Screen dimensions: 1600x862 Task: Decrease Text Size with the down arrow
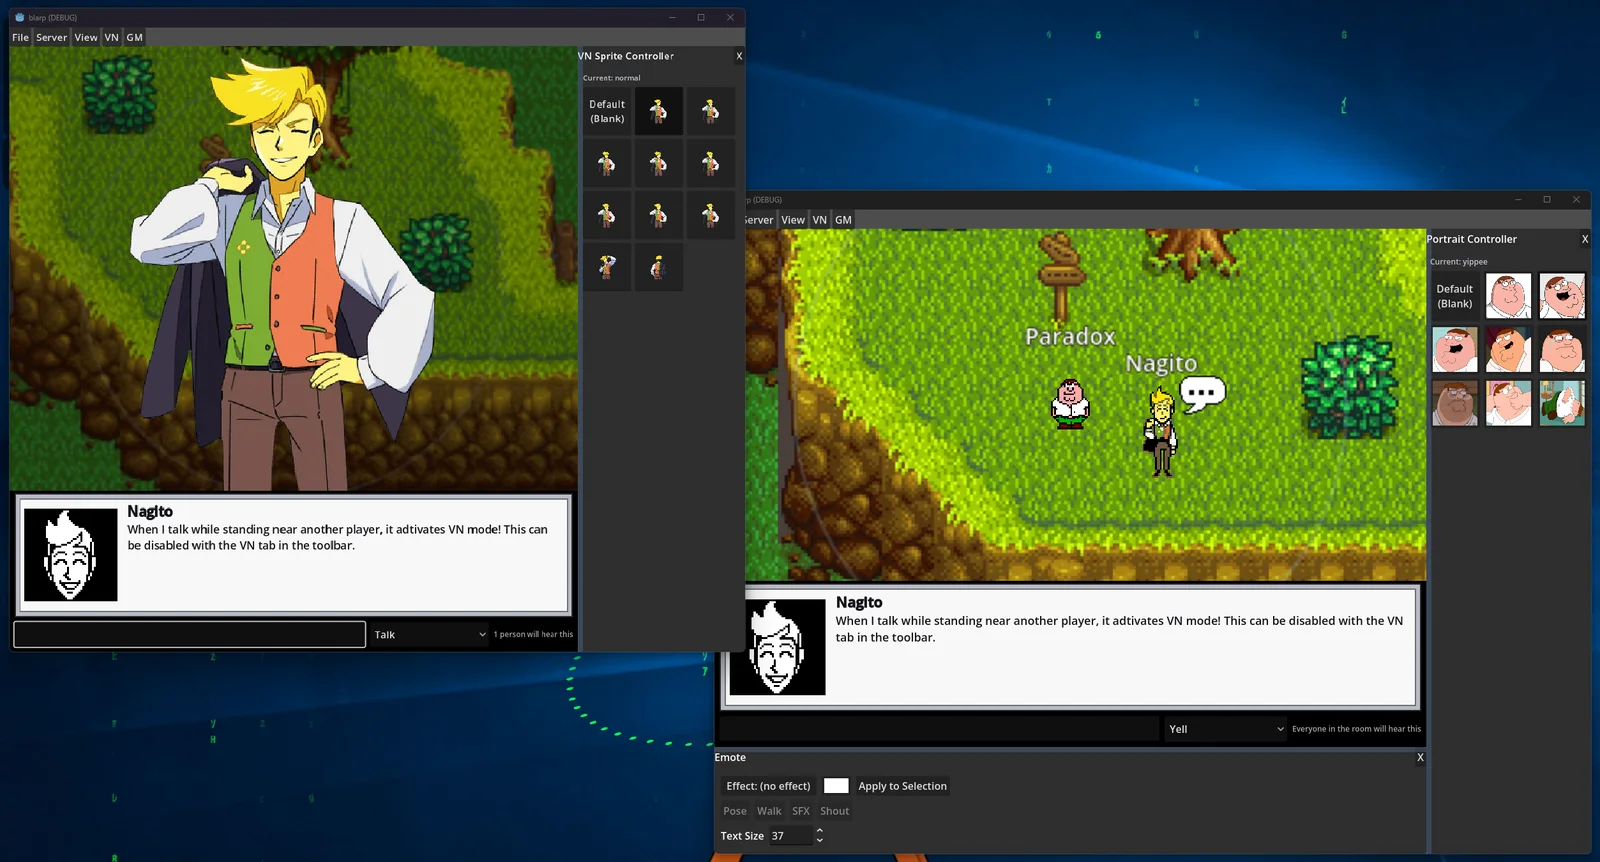pyautogui.click(x=820, y=840)
